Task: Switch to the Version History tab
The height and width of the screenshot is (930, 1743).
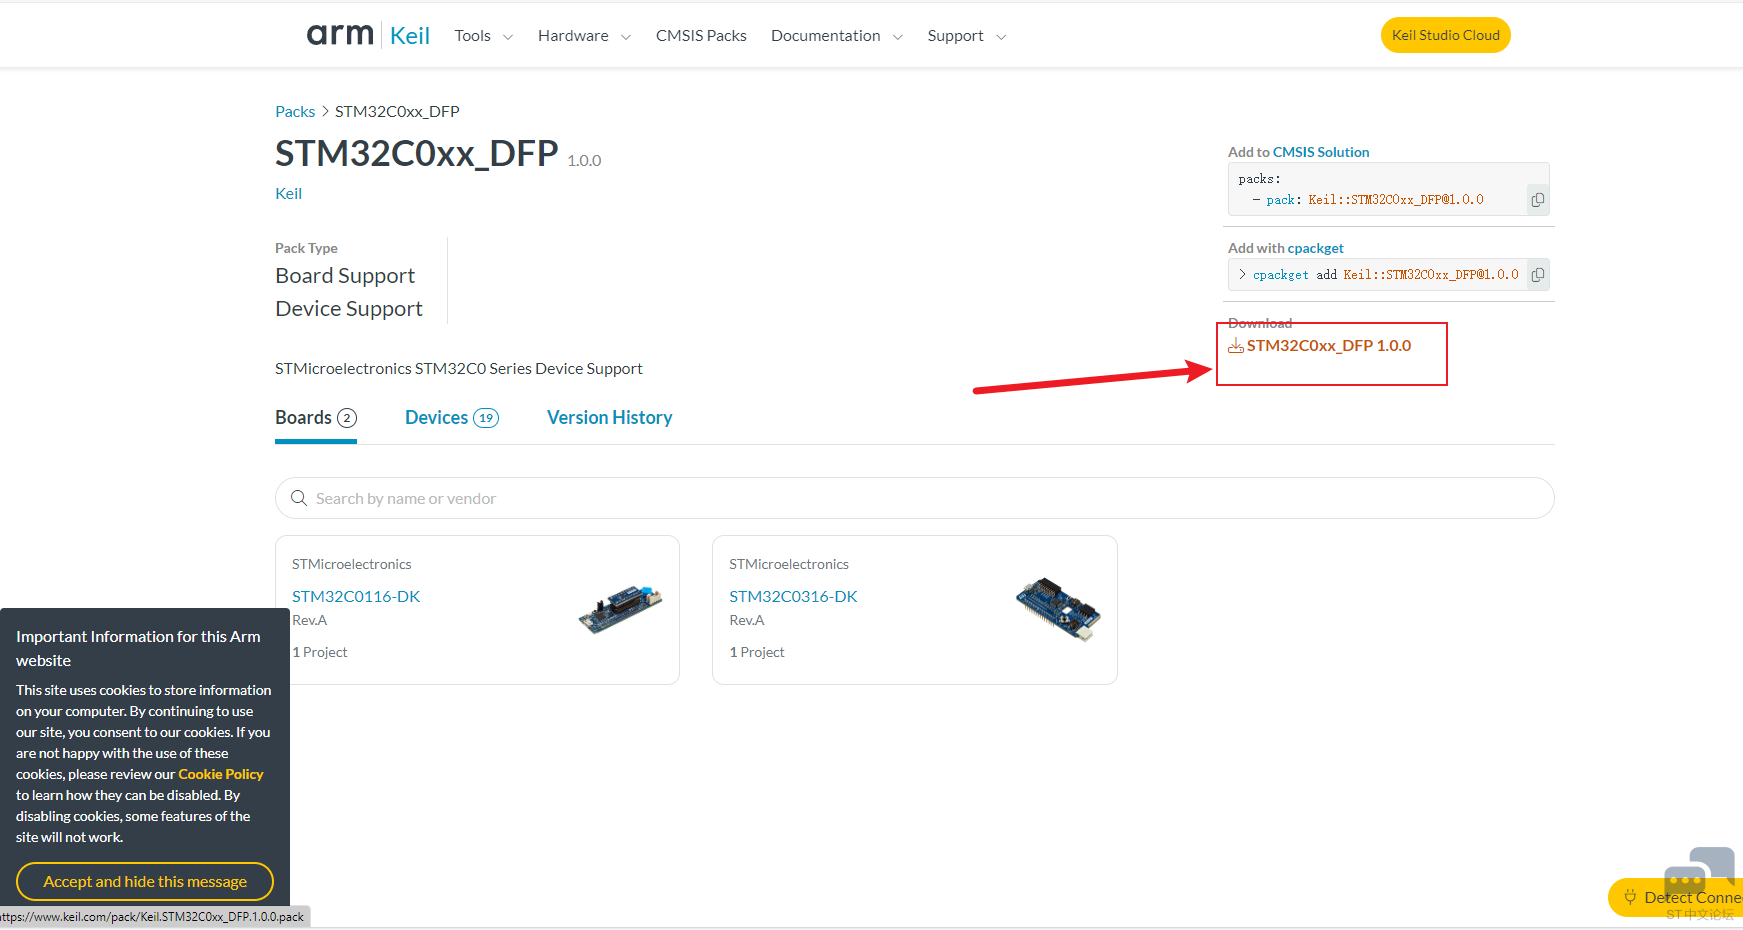Action: (609, 418)
